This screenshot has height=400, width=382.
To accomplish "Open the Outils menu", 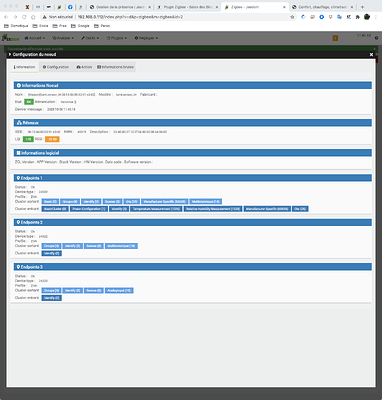I will pyautogui.click(x=90, y=38).
